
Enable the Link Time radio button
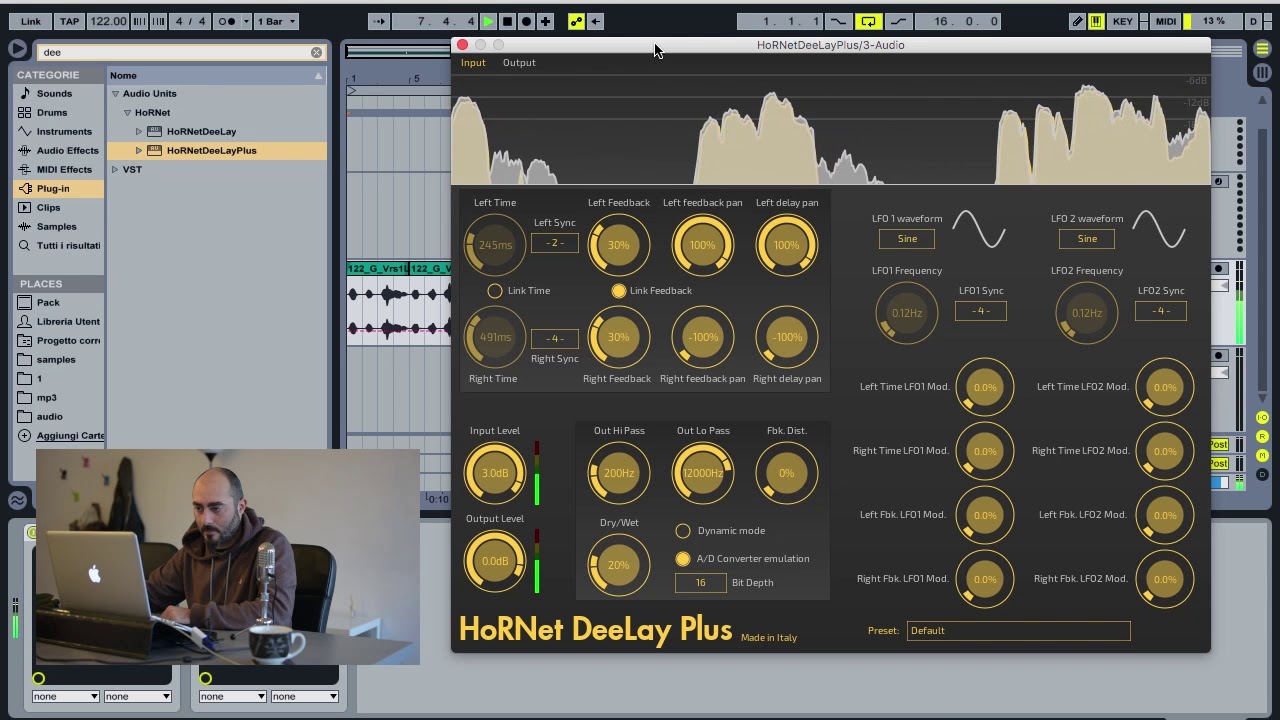tap(495, 291)
